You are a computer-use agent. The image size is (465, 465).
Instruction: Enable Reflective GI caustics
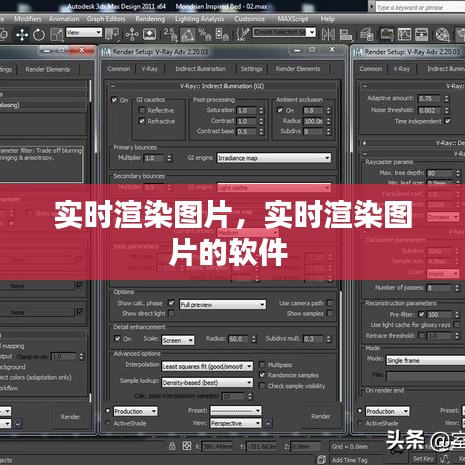coord(142,110)
